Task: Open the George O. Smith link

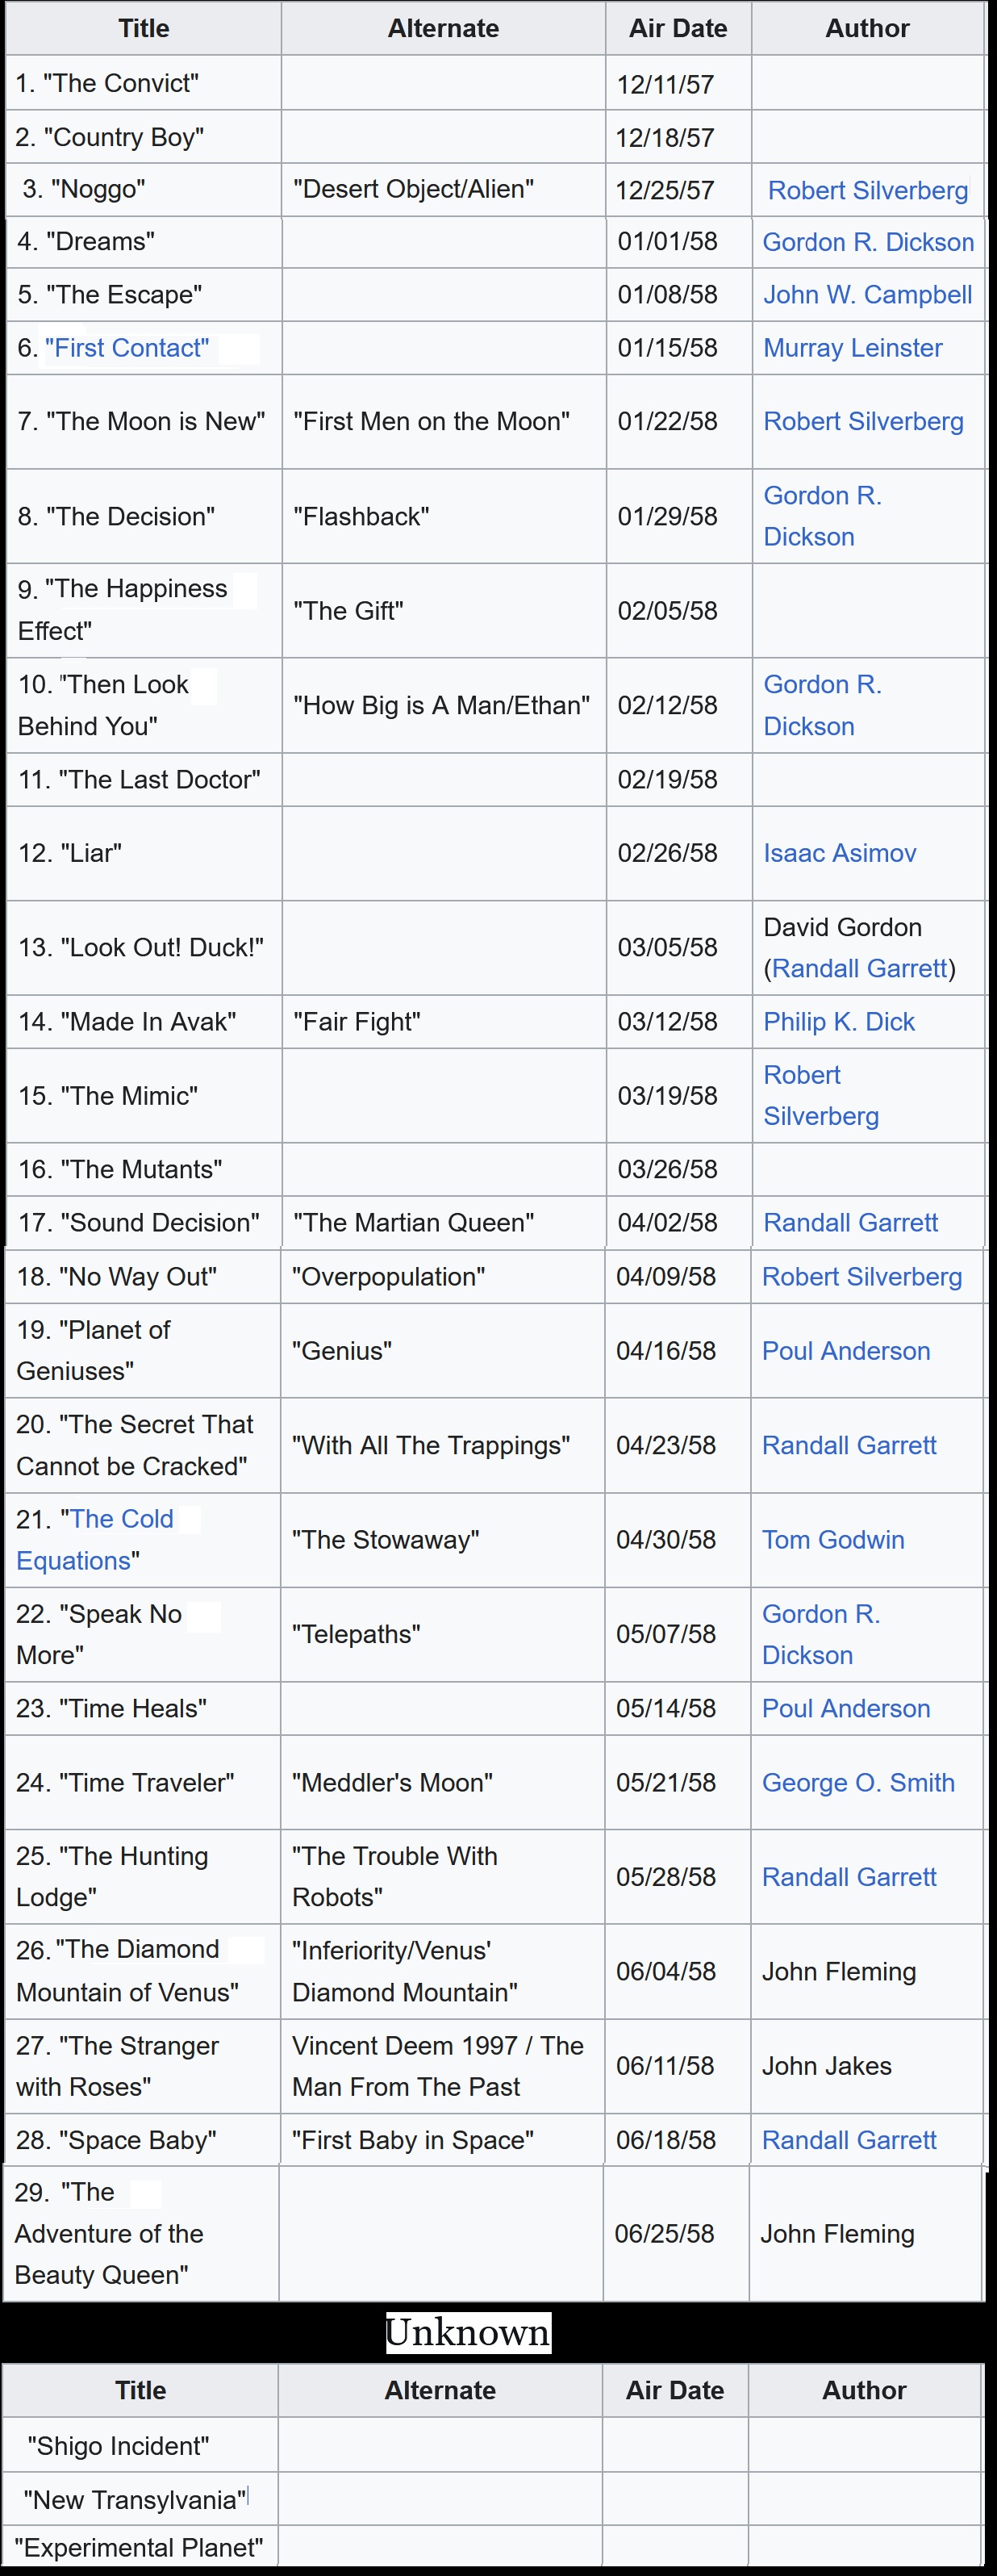Action: point(858,1782)
